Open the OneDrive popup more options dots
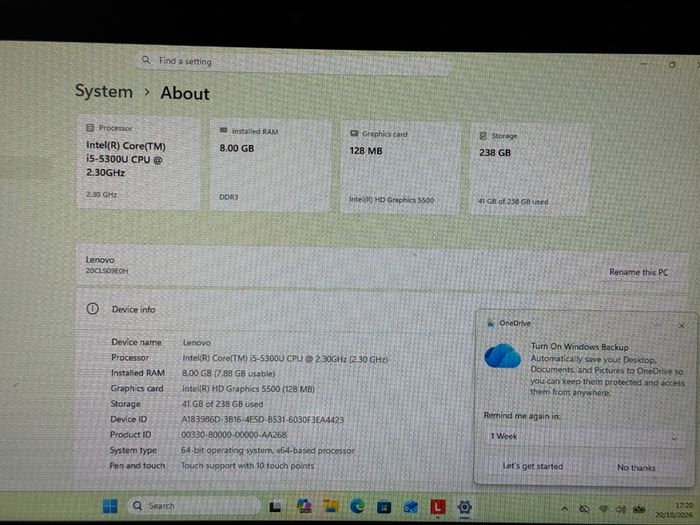The width and height of the screenshot is (700, 525). pos(657,325)
